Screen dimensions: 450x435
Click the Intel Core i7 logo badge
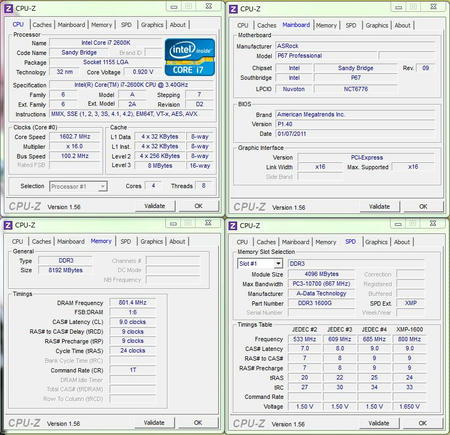click(190, 57)
